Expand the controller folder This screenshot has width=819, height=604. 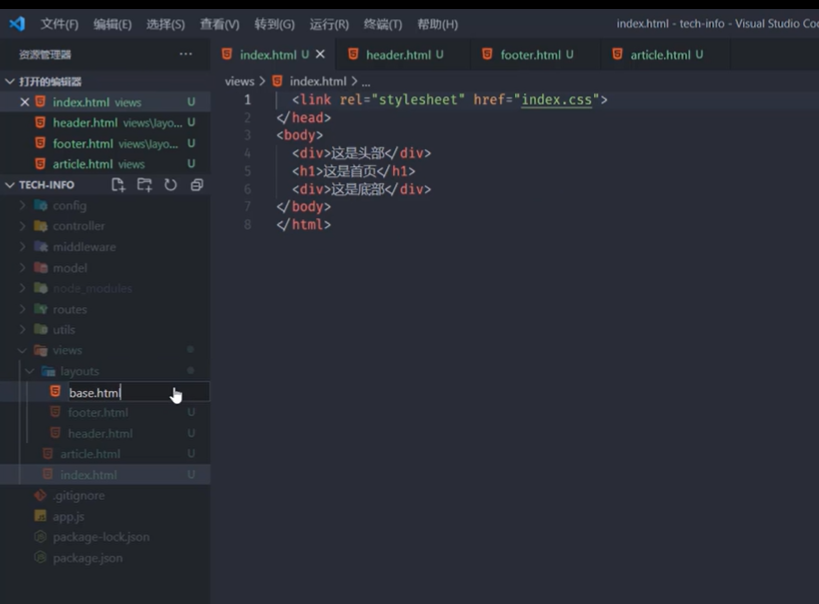coord(105,226)
